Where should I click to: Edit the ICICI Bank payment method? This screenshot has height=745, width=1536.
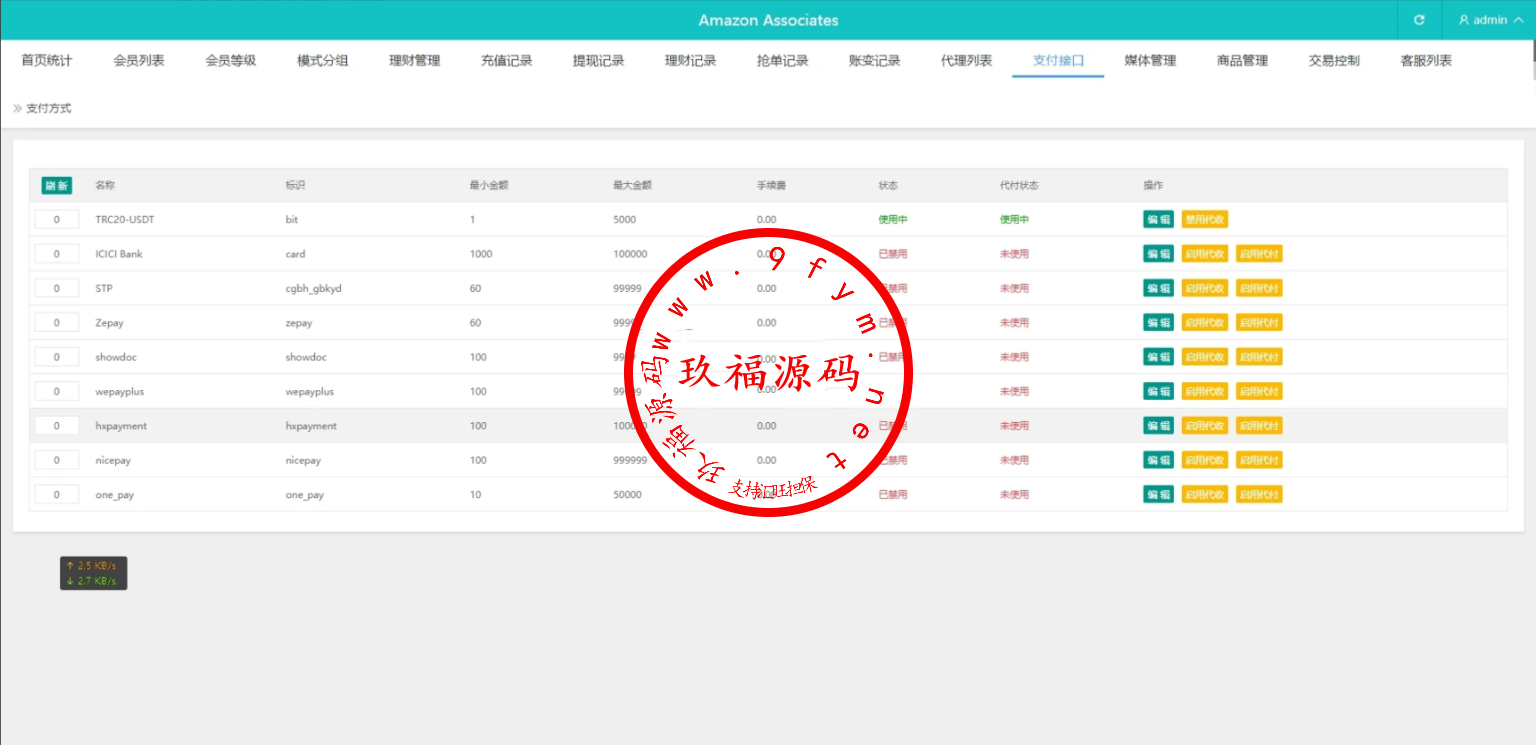click(1159, 254)
